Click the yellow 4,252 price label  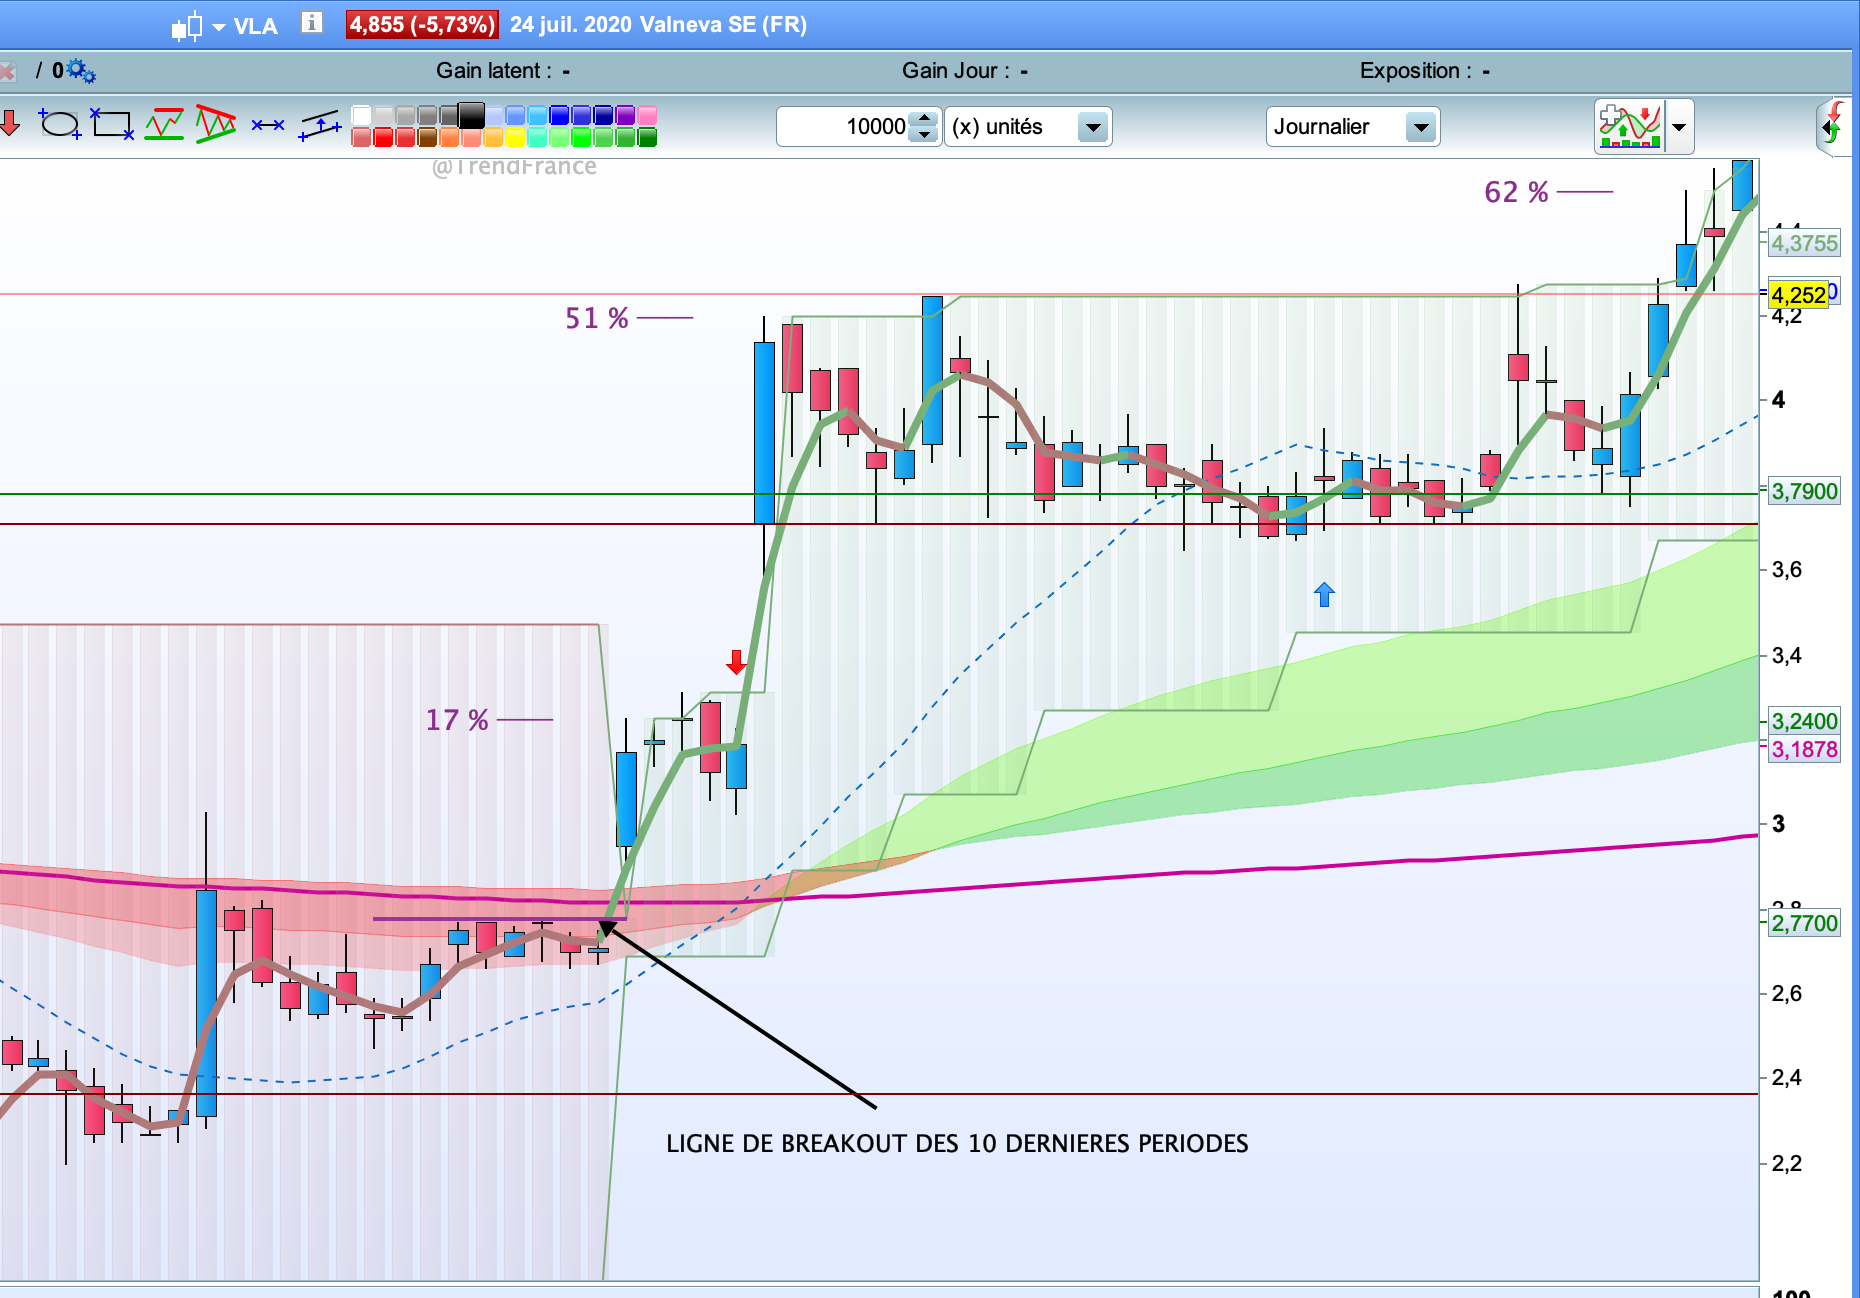[1798, 295]
